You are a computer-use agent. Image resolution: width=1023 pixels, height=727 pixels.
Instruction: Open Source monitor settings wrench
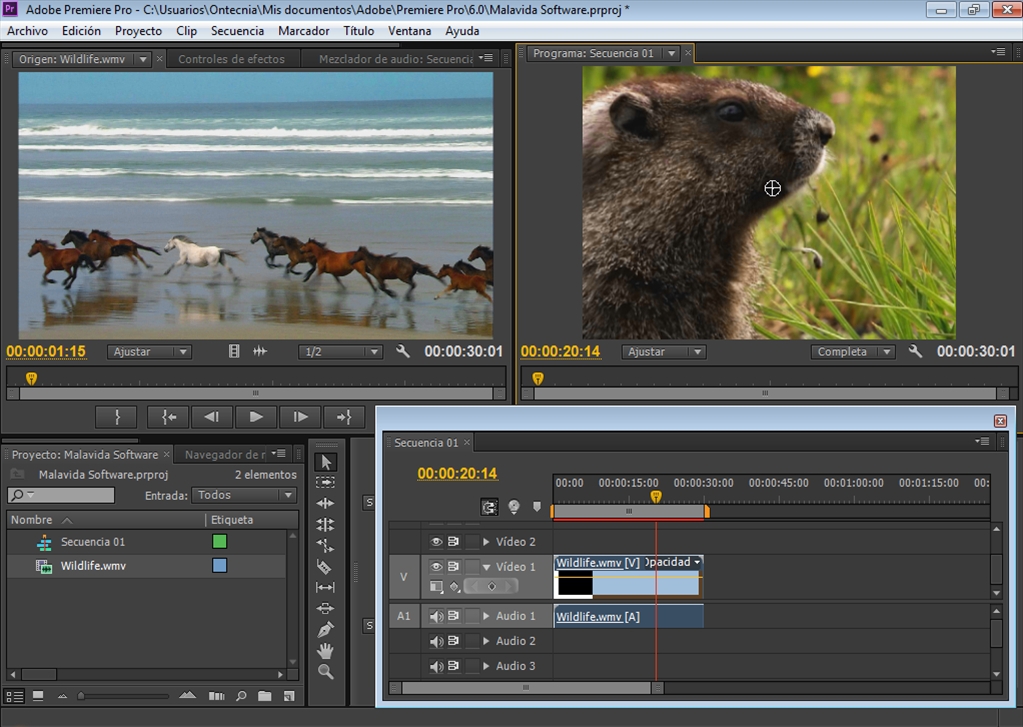pyautogui.click(x=403, y=351)
